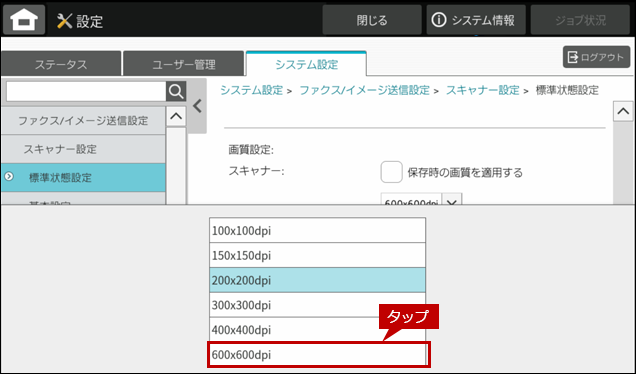
Task: Collapse the side menu with left chevron
Action: click(197, 106)
